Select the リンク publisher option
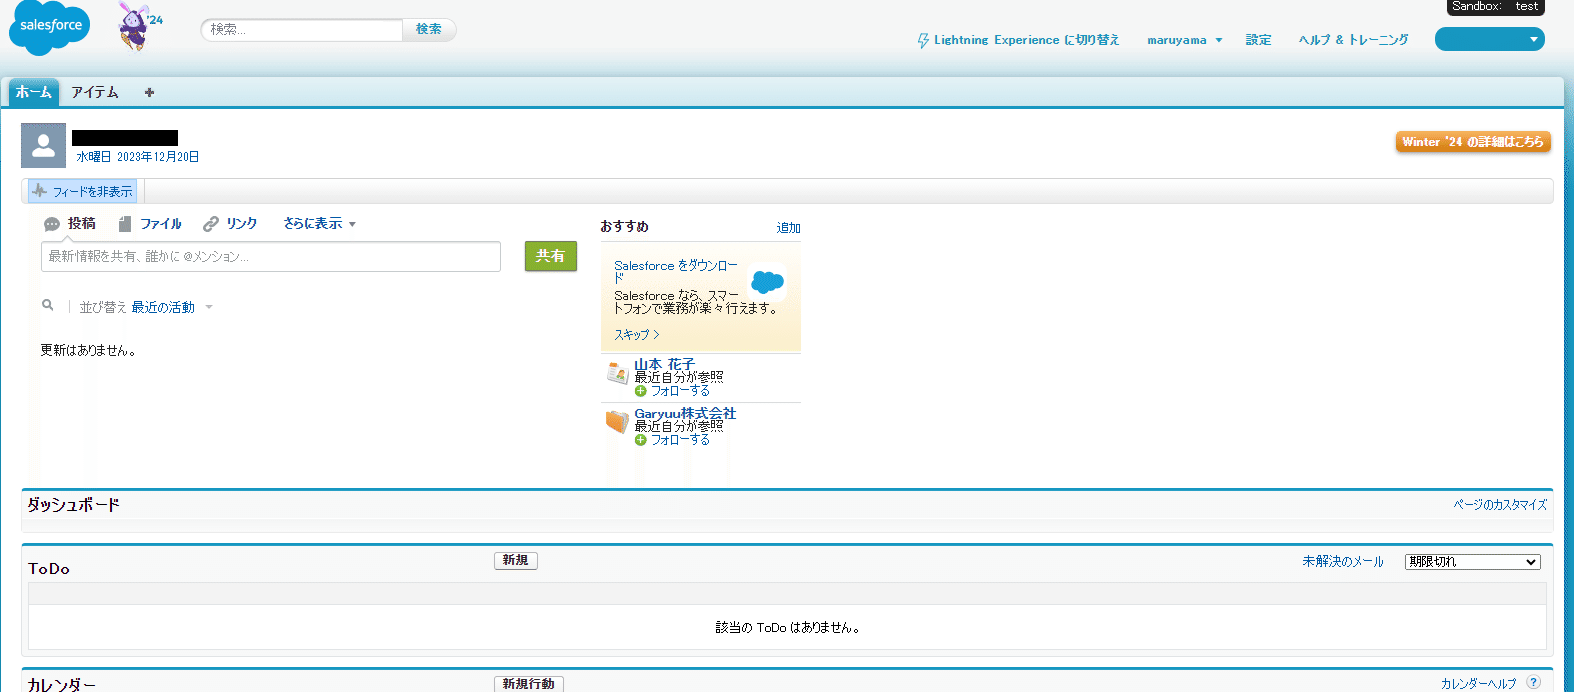The image size is (1574, 692). (x=230, y=224)
